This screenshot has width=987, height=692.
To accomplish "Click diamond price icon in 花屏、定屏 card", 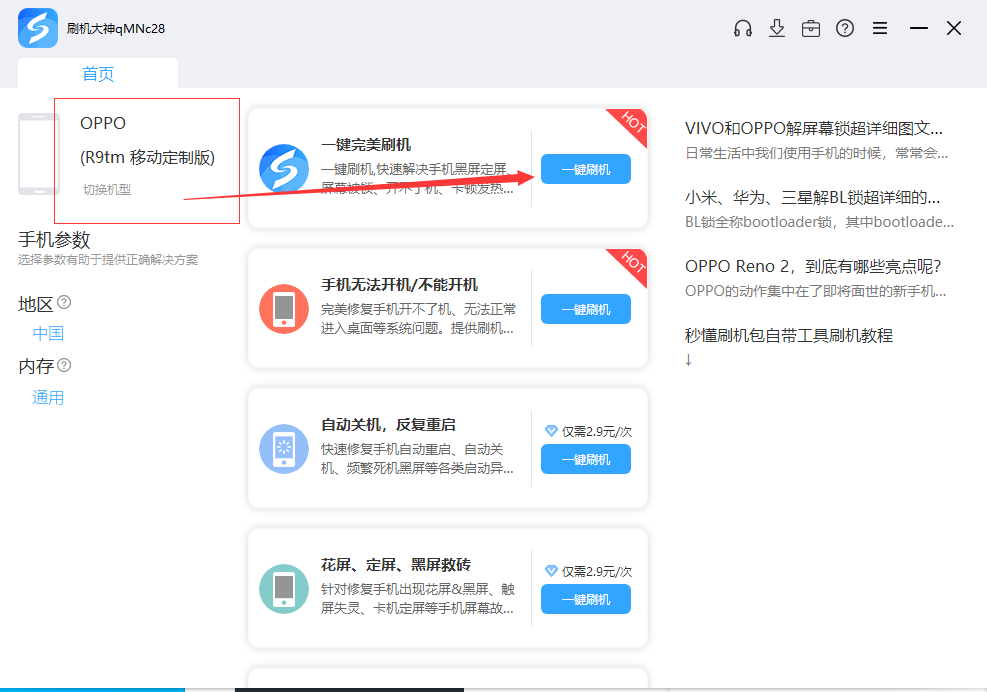I will point(551,570).
